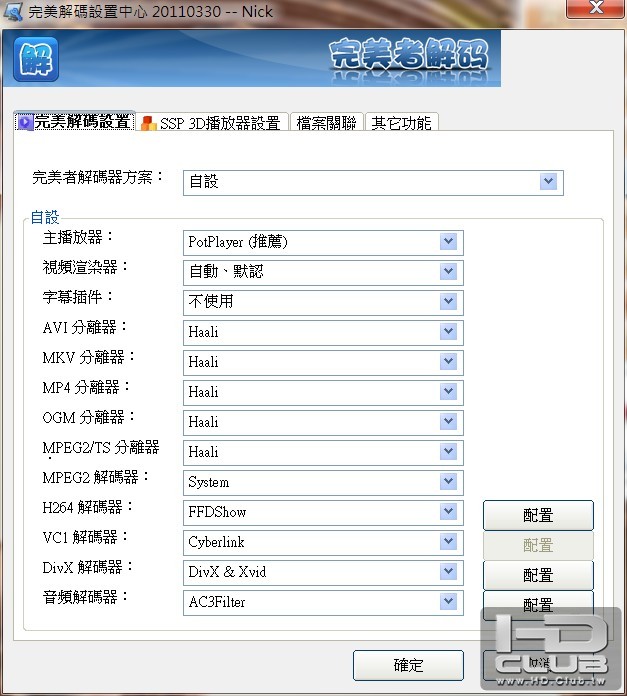This screenshot has height=696, width=627.
Task: Click the 音頻解碼器 label
Action: 85,597
